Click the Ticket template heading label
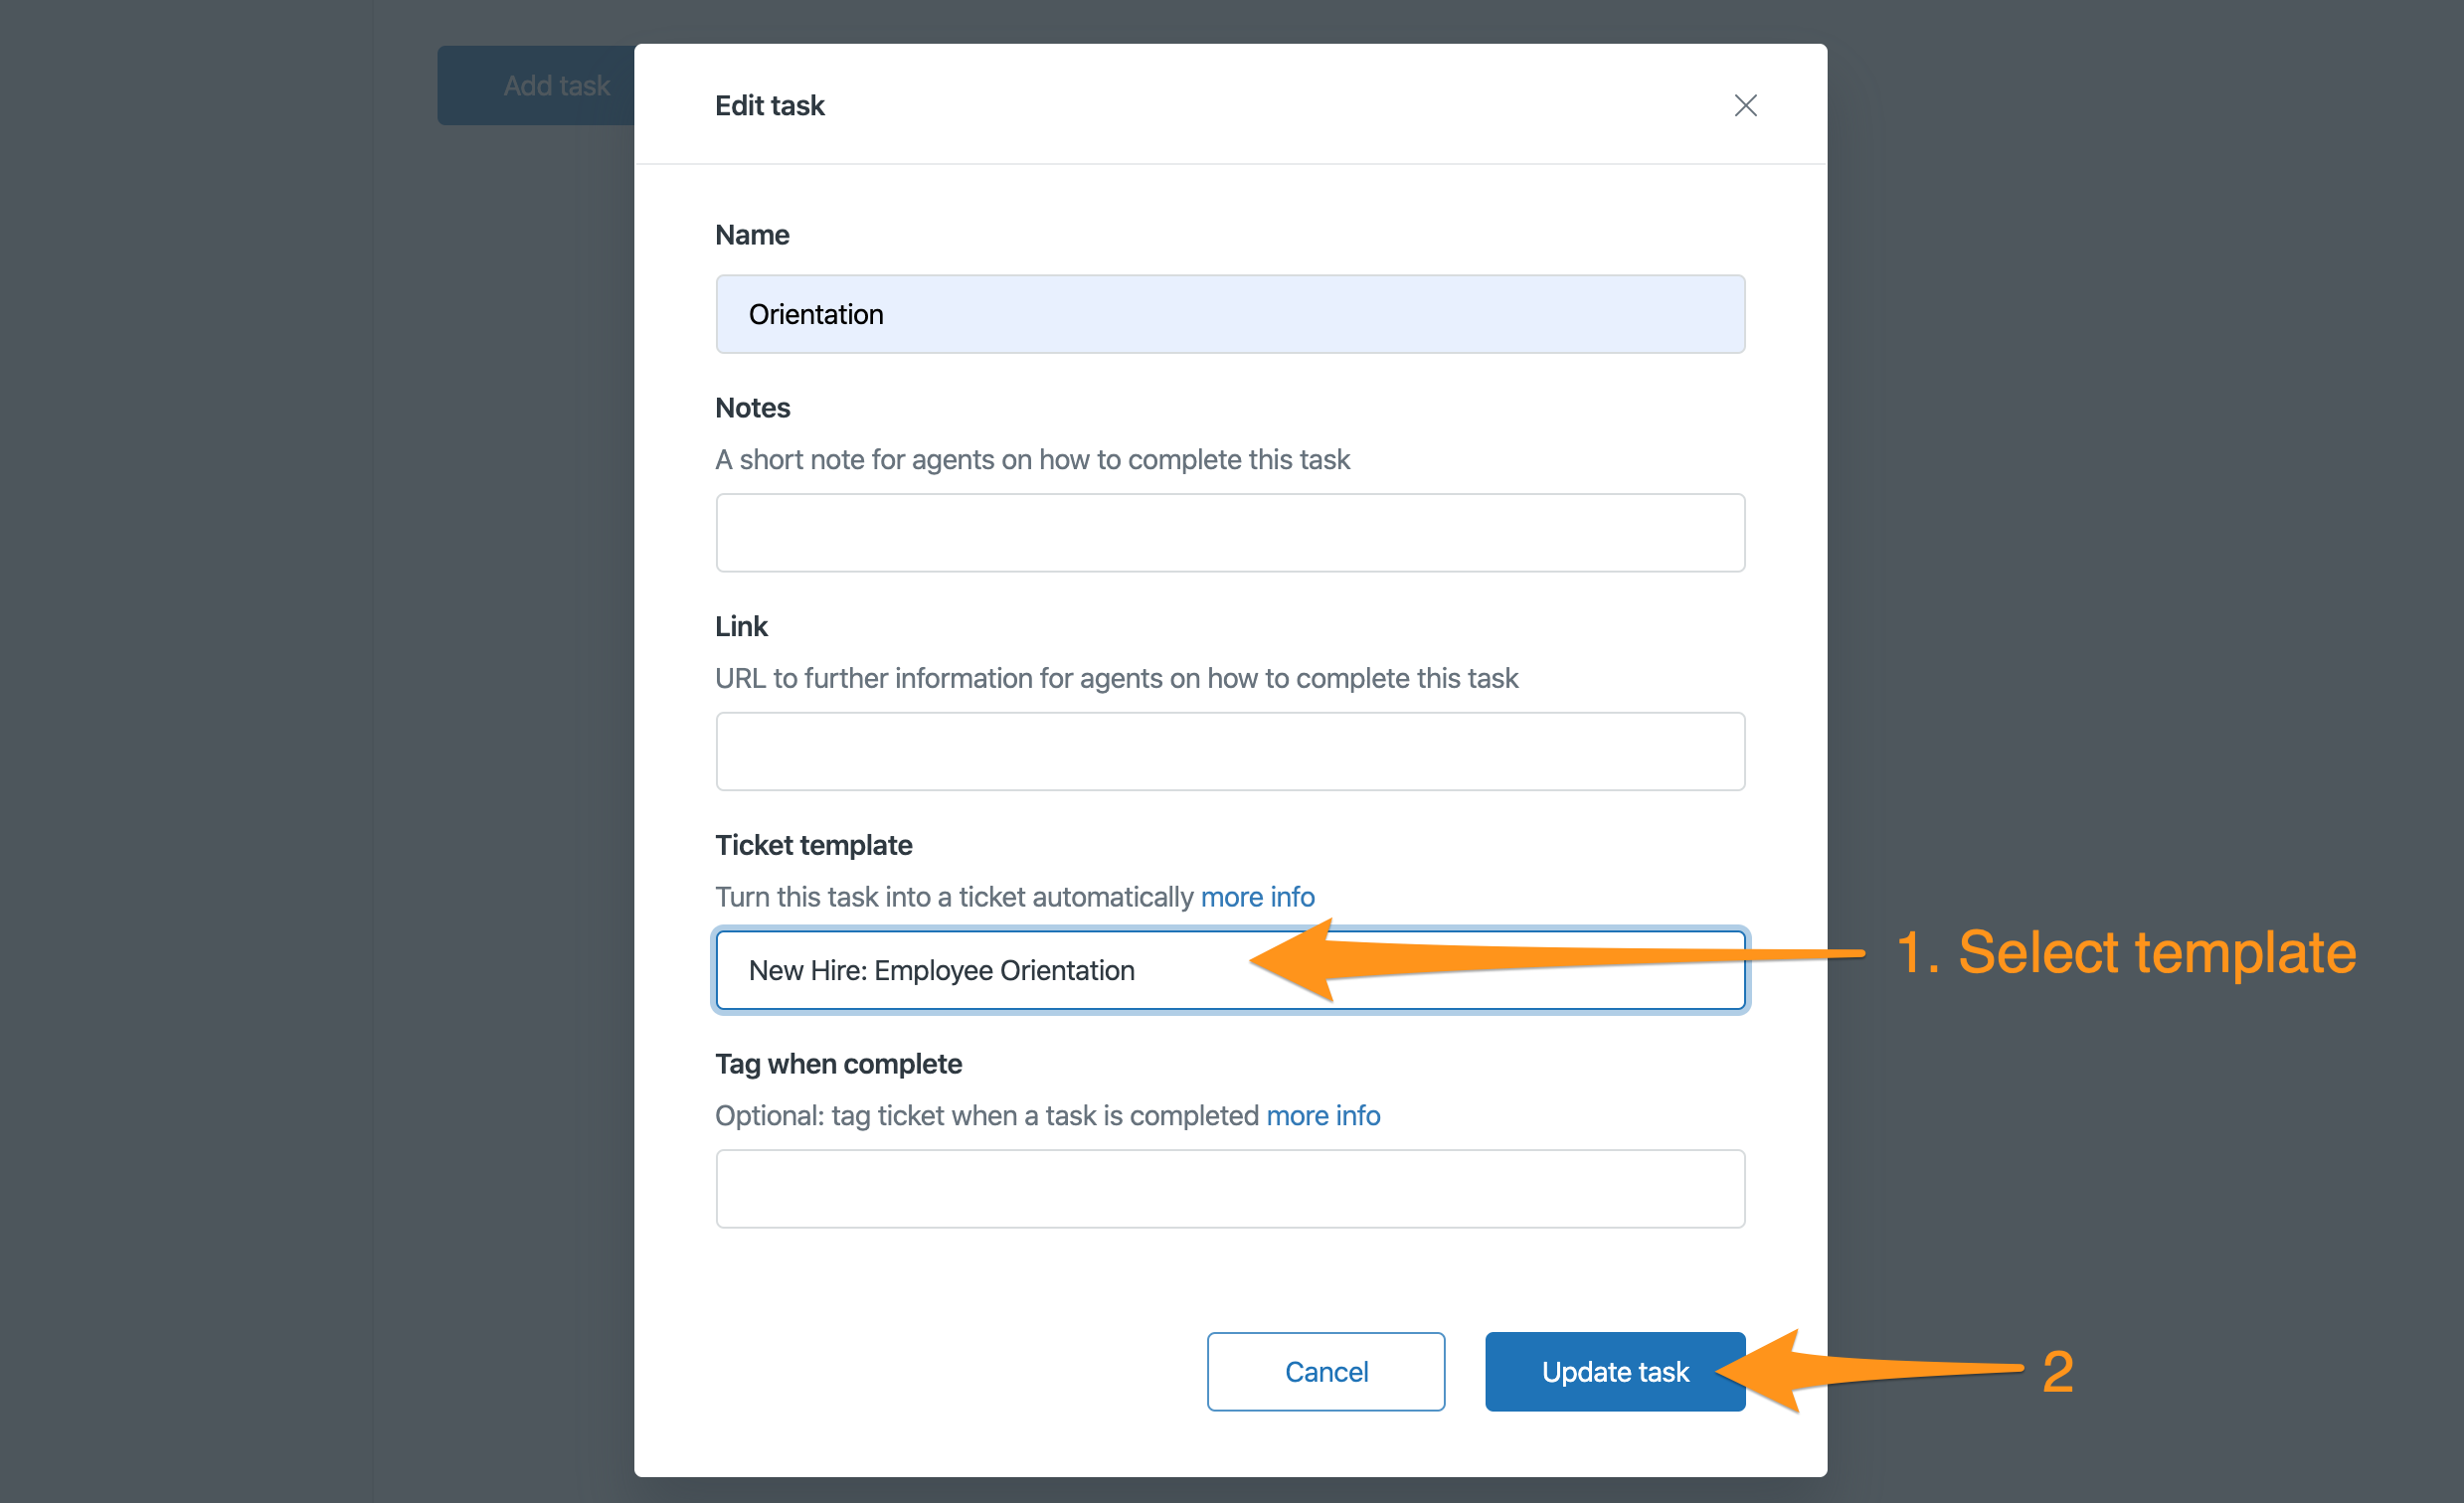This screenshot has height=1503, width=2464. tap(813, 845)
